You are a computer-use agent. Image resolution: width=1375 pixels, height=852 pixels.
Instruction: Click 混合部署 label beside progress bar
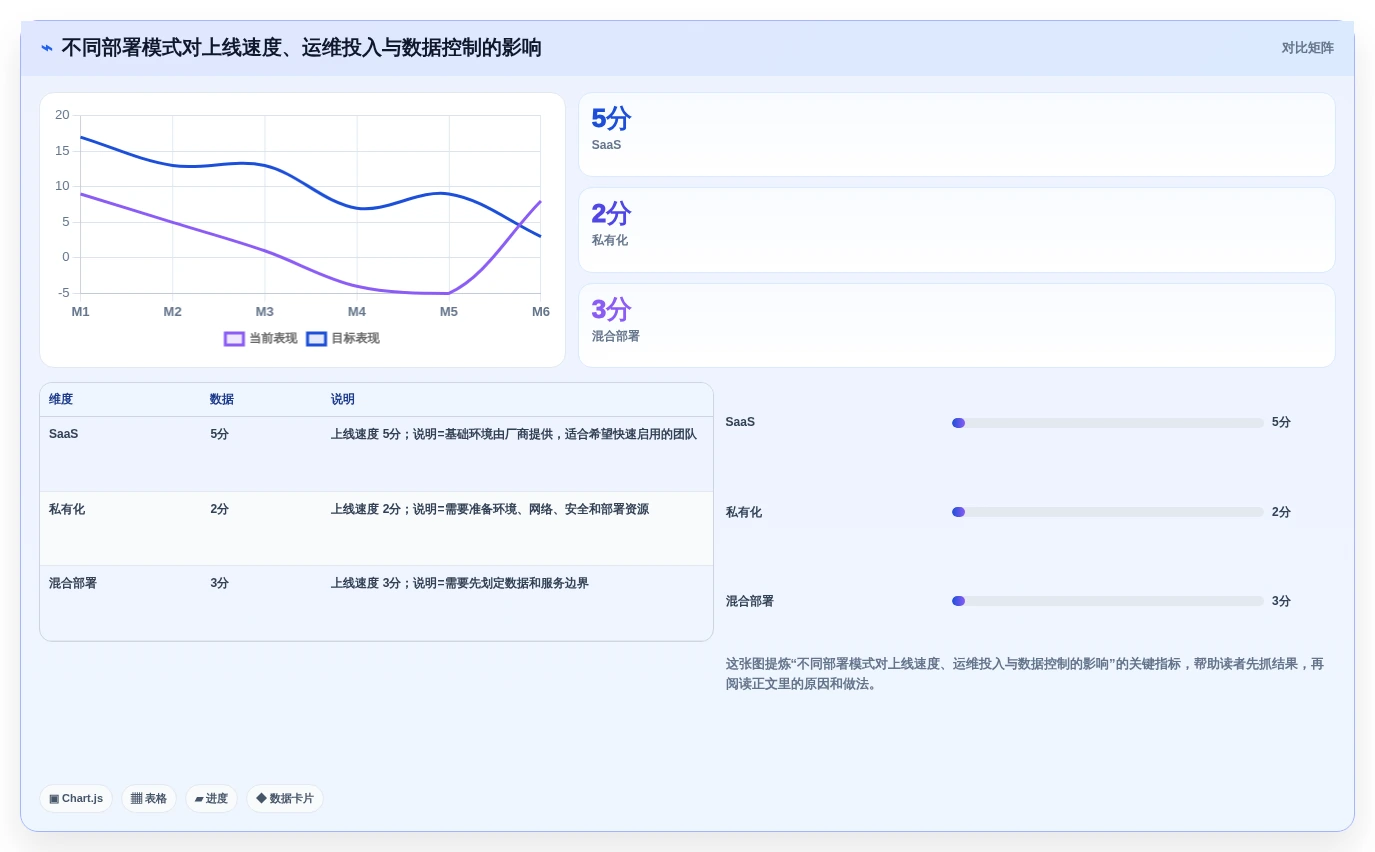coord(750,601)
